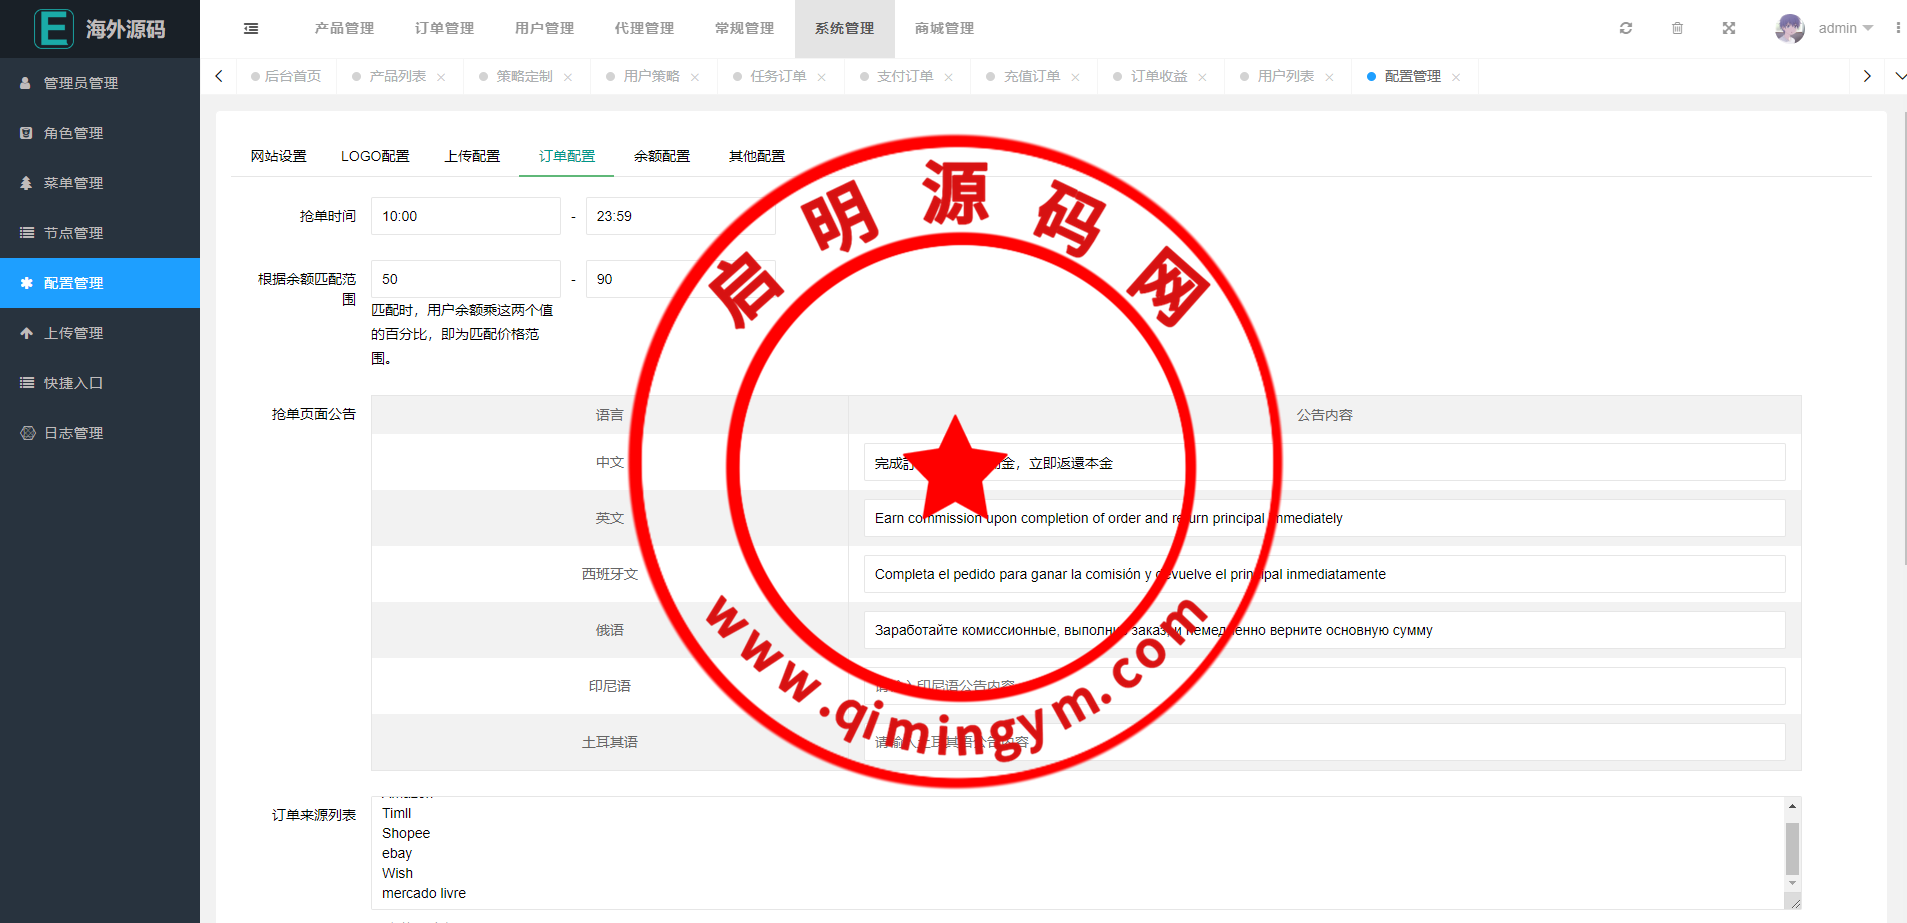Screen dimensions: 1907x923
Task: Toggle fullscreen with the expand icon
Action: click(x=1729, y=28)
